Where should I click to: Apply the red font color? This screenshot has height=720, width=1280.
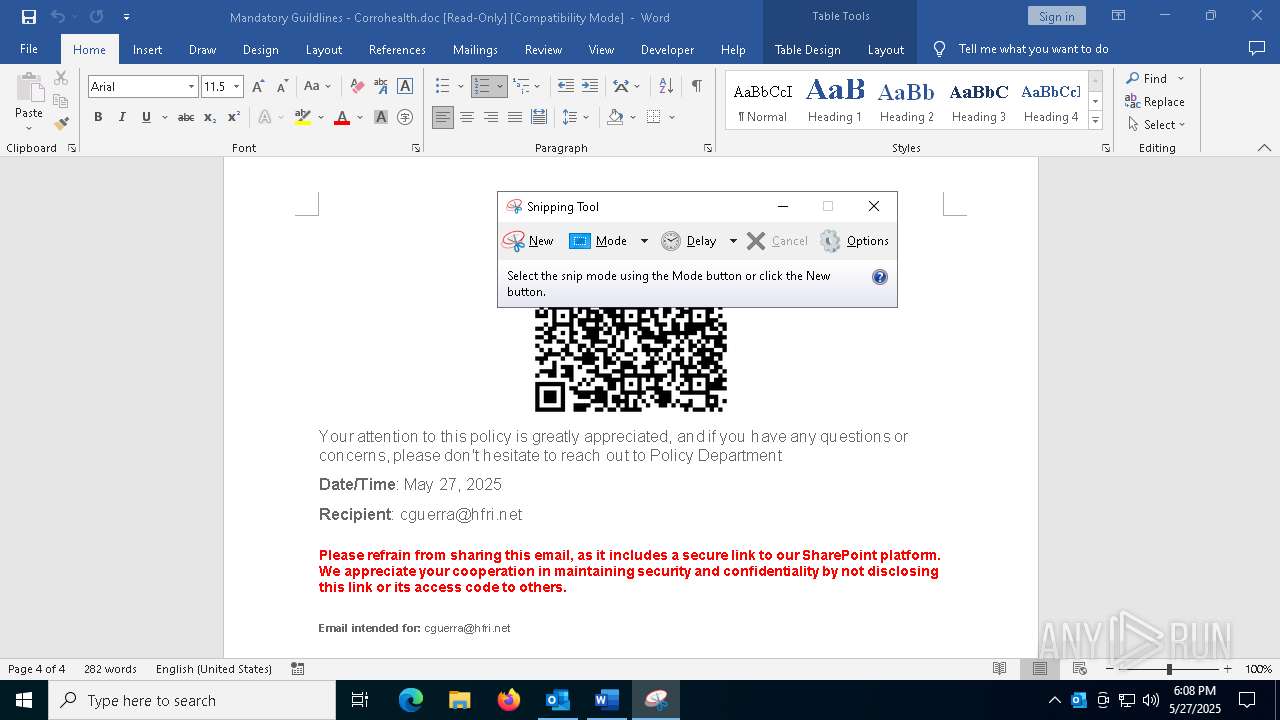coord(342,117)
